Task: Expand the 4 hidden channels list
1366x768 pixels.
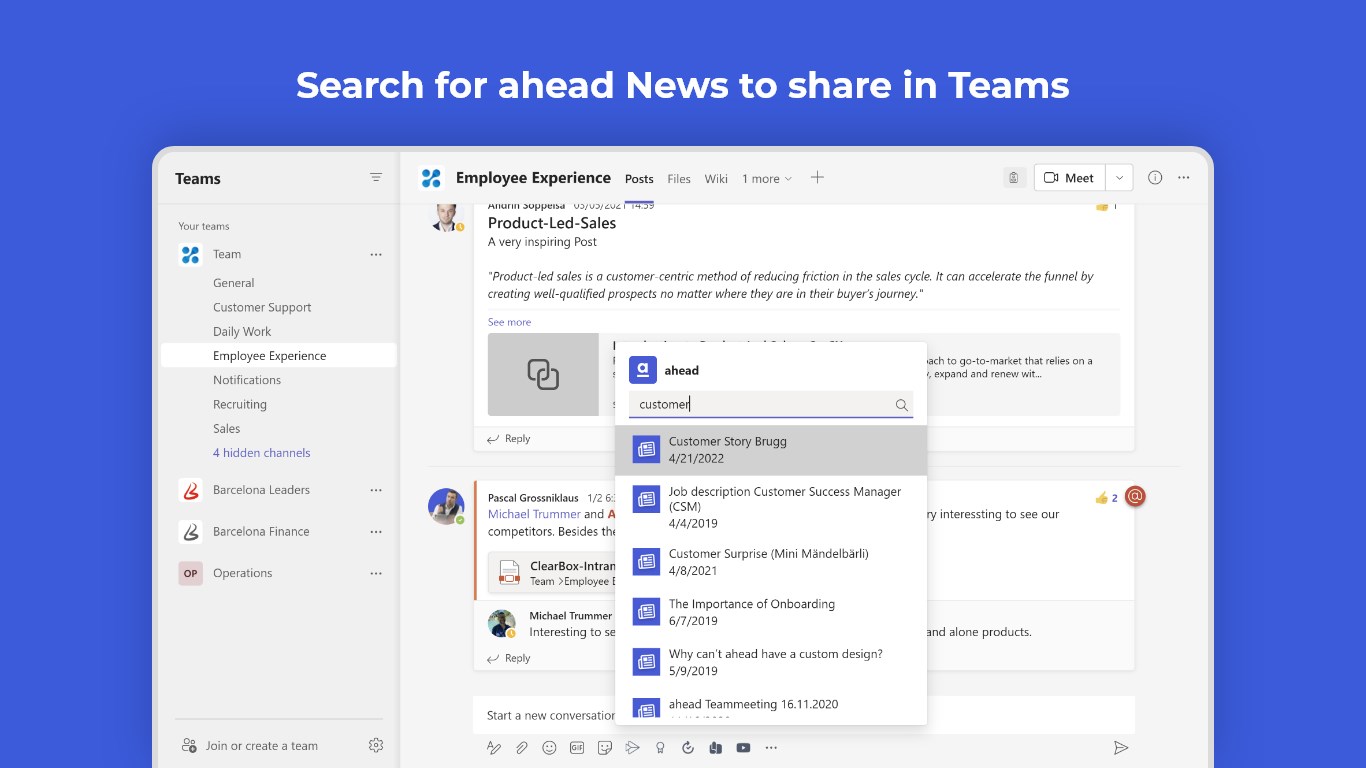Action: [x=262, y=453]
